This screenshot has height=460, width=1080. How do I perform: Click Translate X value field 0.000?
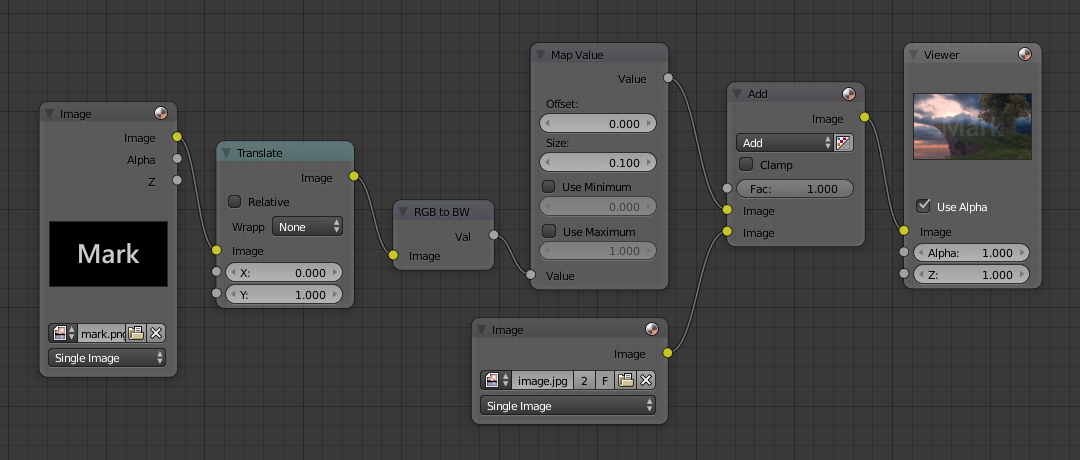click(284, 273)
